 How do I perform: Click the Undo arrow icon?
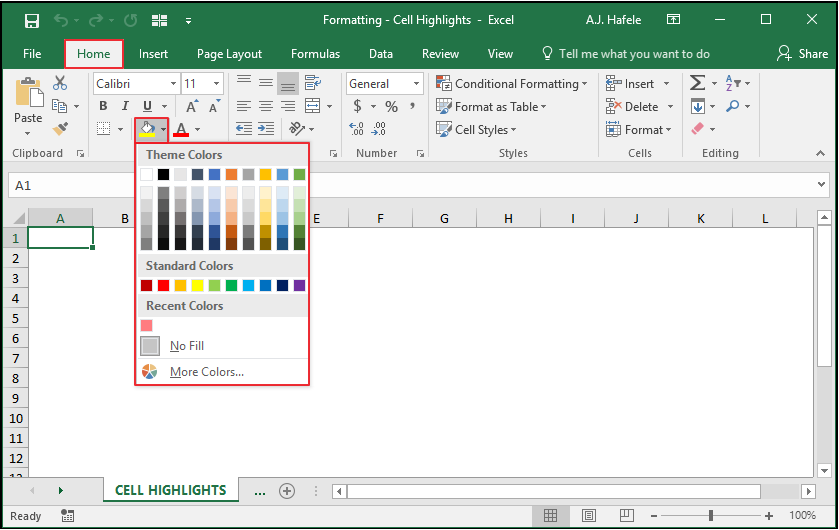tap(60, 20)
